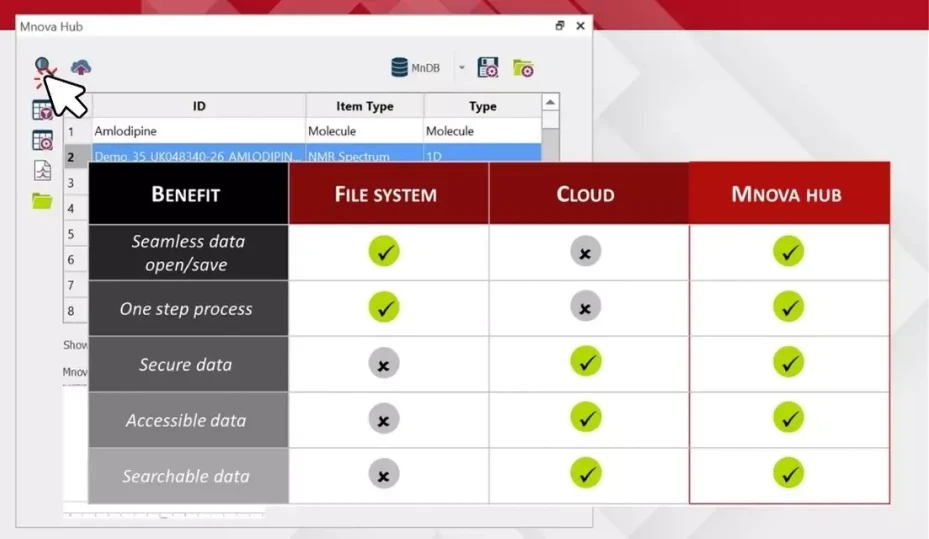Image resolution: width=929 pixels, height=539 pixels.
Task: Click the search magnifier icon in Mnova Hub
Action: (42, 64)
